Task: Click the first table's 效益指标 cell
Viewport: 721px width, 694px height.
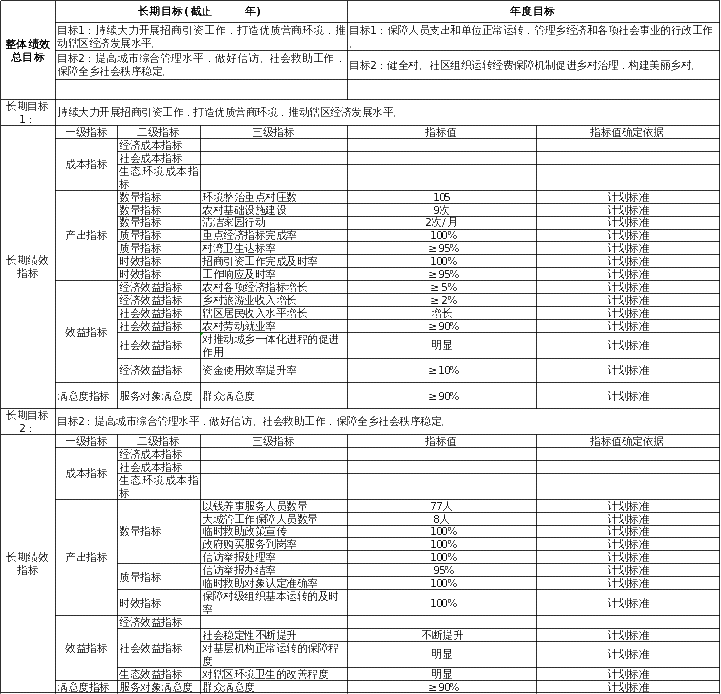Action: click(87, 332)
